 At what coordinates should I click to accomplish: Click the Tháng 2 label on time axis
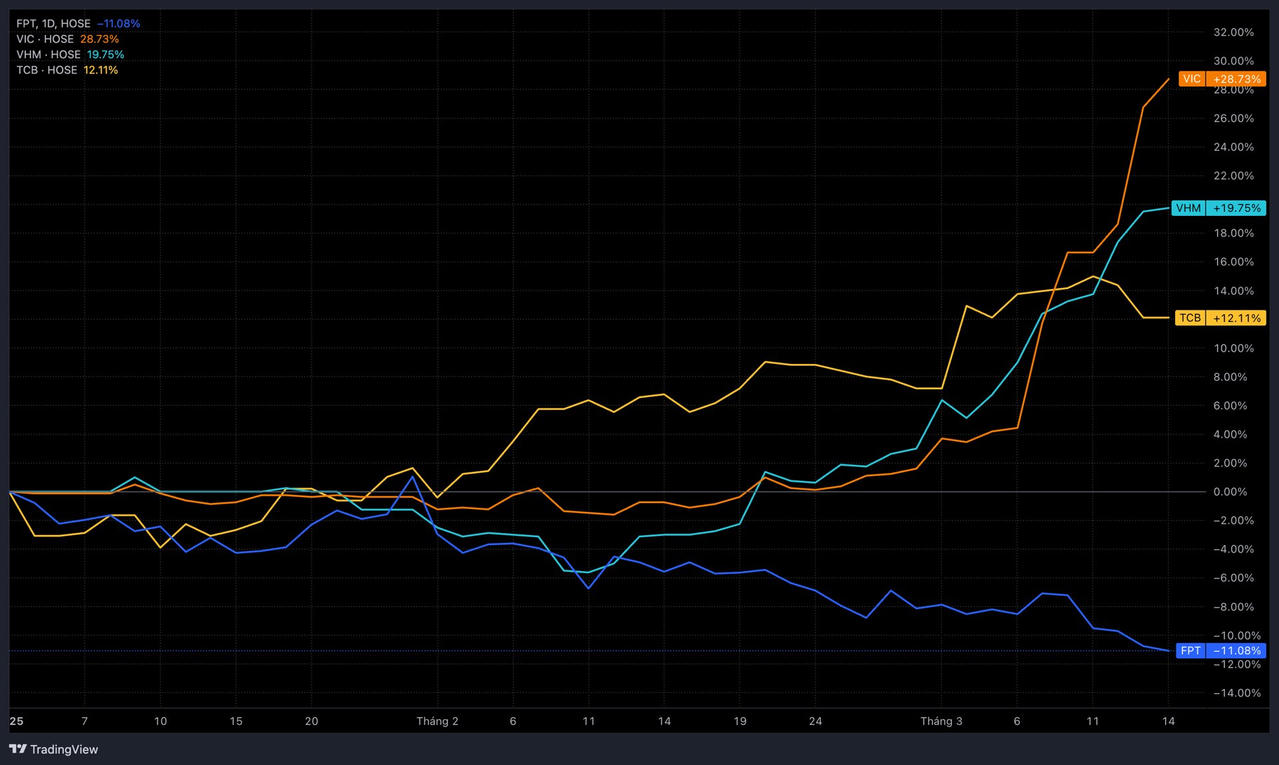click(437, 721)
